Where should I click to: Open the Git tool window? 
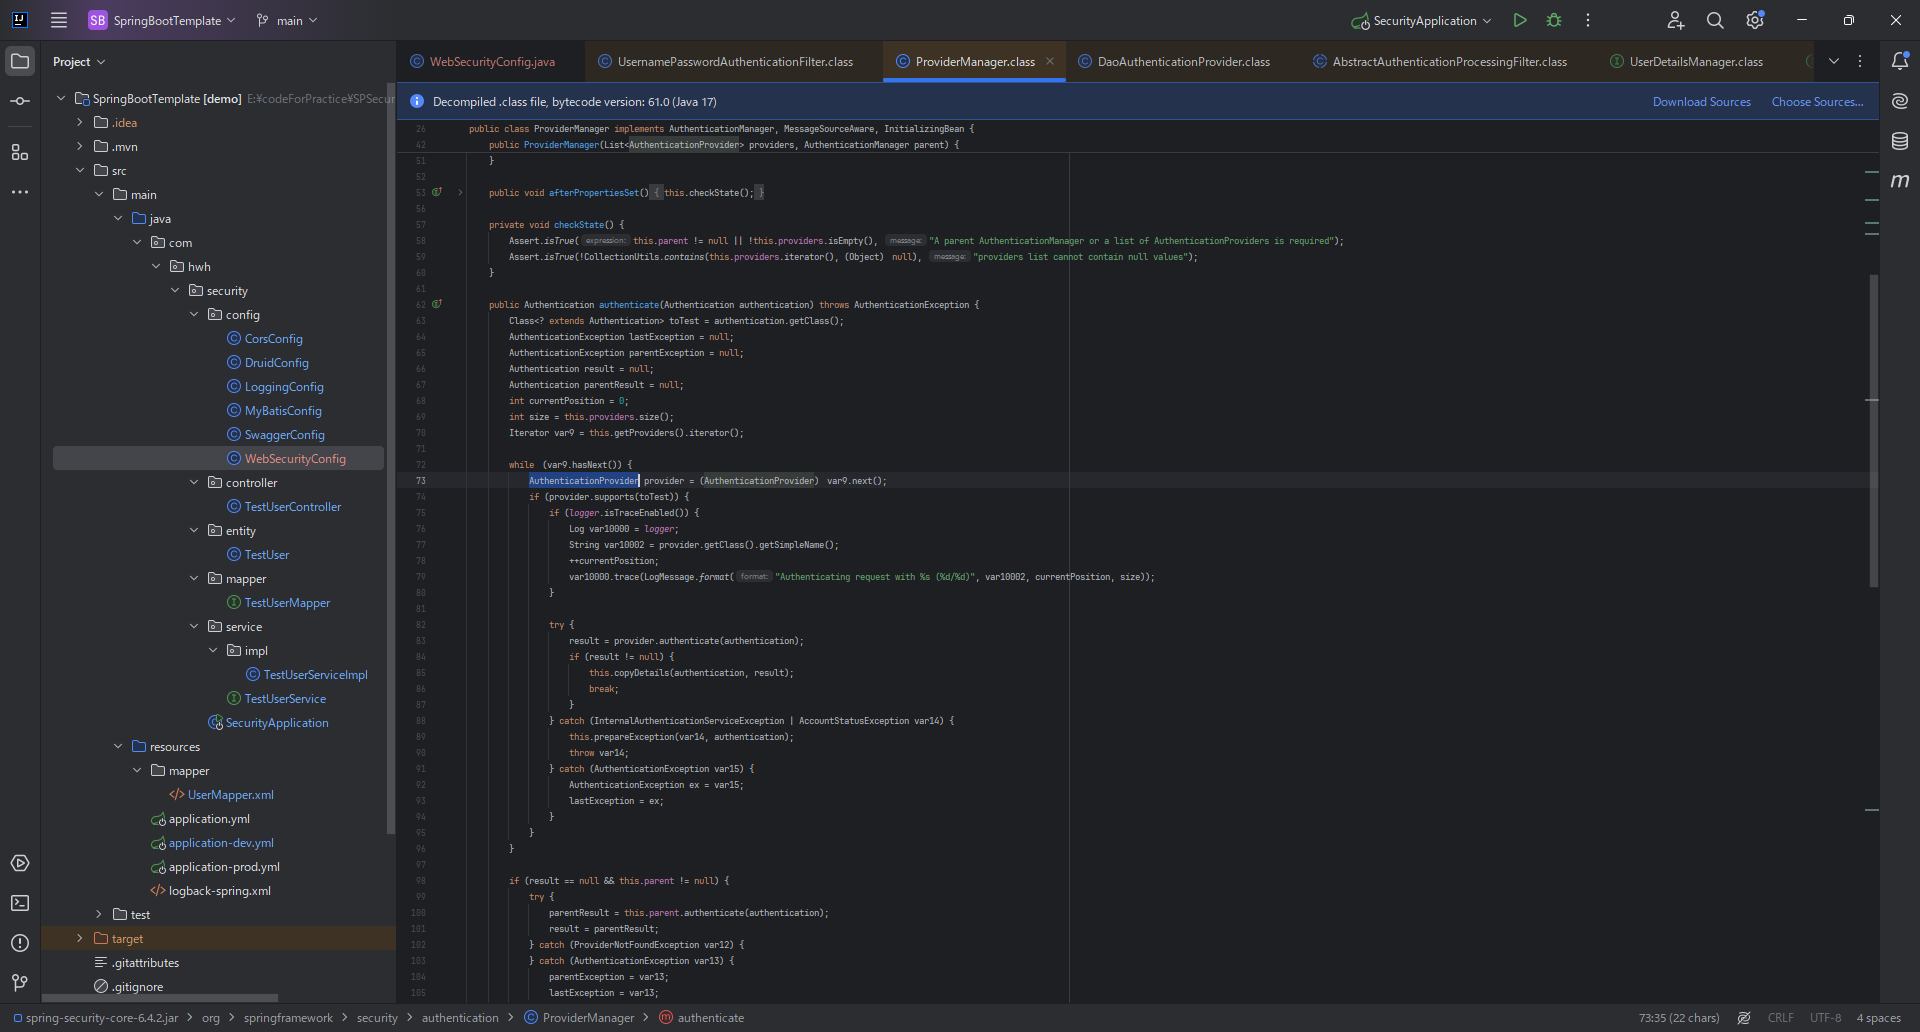click(x=20, y=983)
